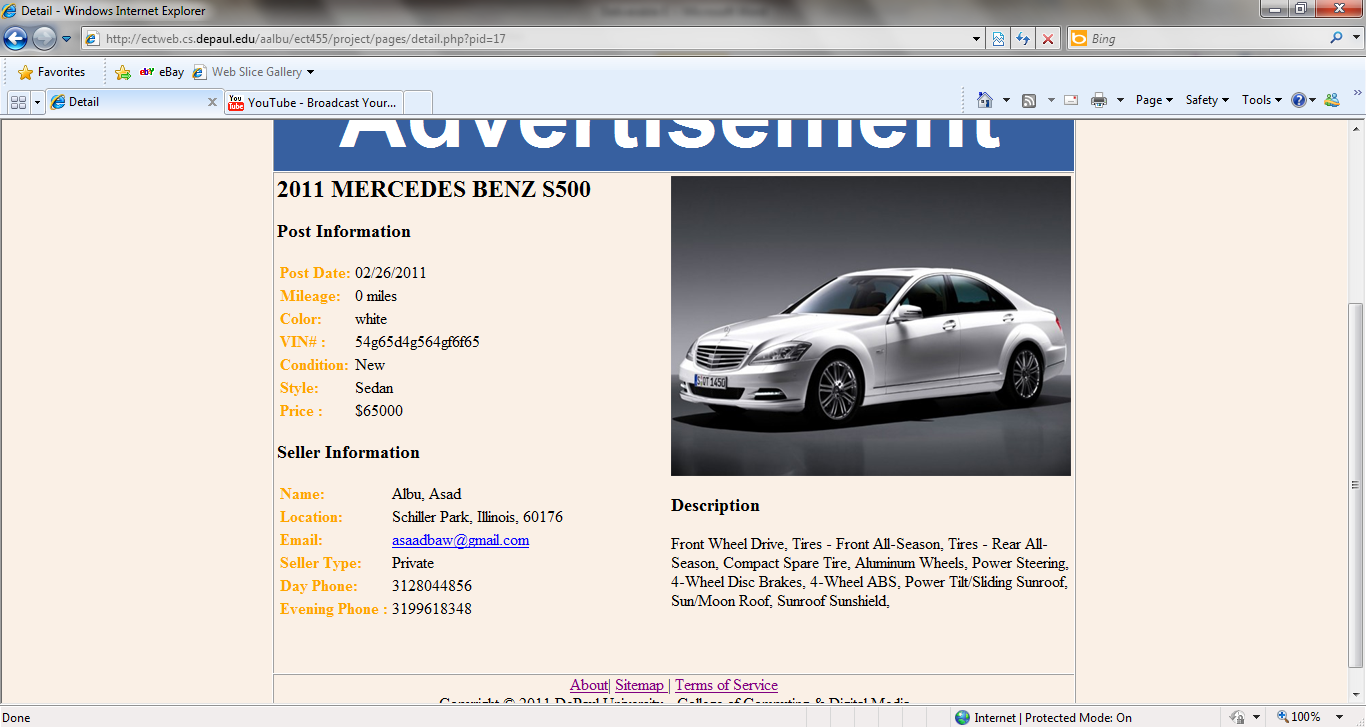Open the Safety menu
1366x728 pixels.
tap(1207, 100)
